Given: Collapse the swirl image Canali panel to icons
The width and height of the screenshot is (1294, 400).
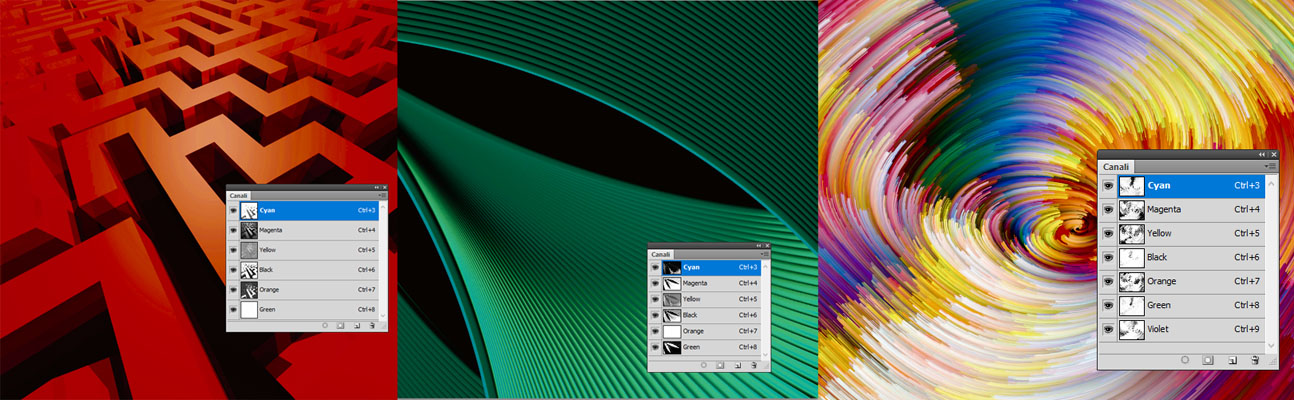Looking at the screenshot, I should click(x=1262, y=155).
